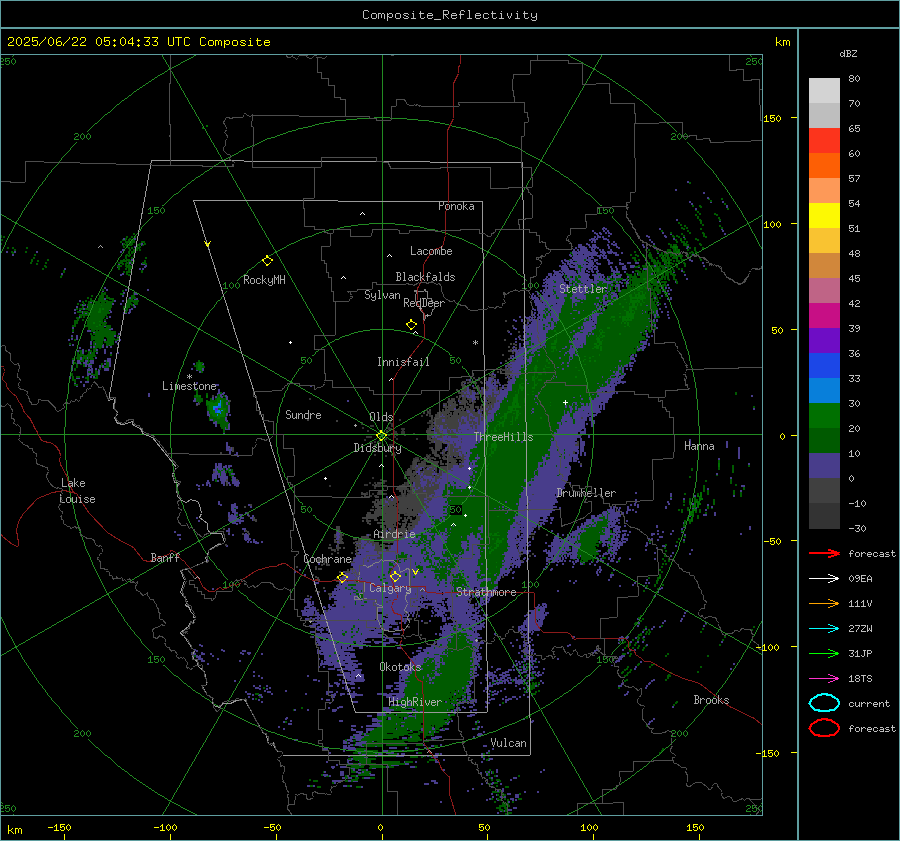Click the Drumheller town label
Screen dimensions: 900x841
pyautogui.click(x=586, y=493)
